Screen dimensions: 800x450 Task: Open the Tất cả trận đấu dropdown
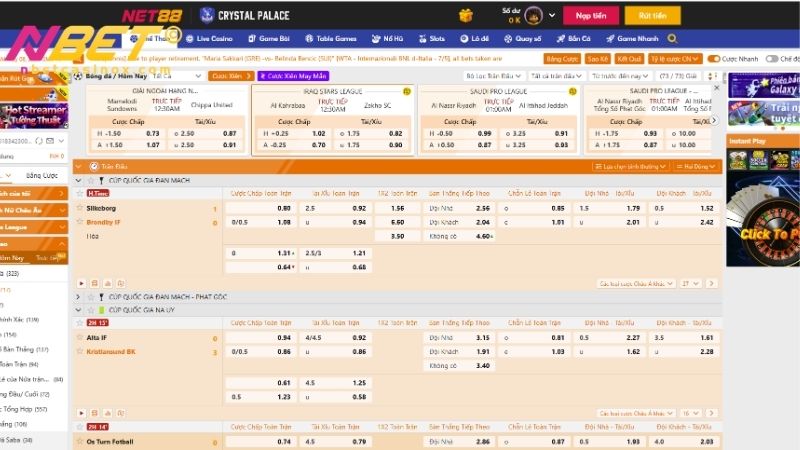tap(556, 76)
